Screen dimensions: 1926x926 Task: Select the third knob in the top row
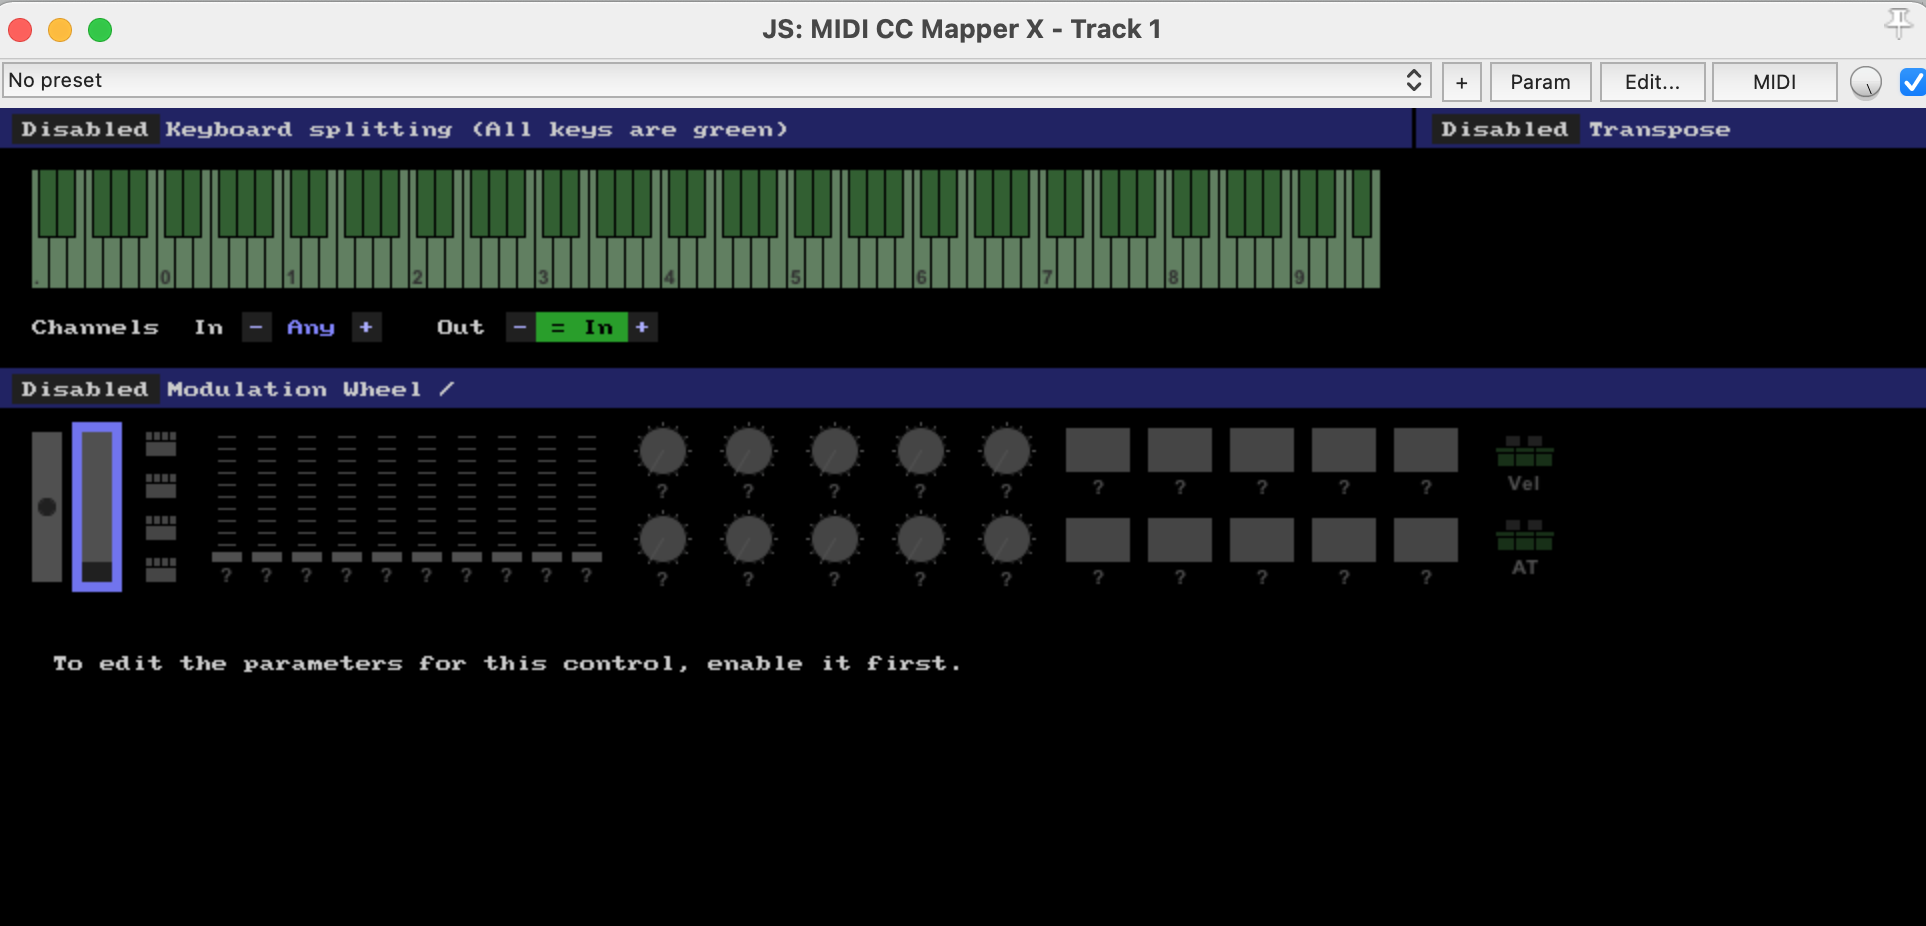(x=834, y=452)
